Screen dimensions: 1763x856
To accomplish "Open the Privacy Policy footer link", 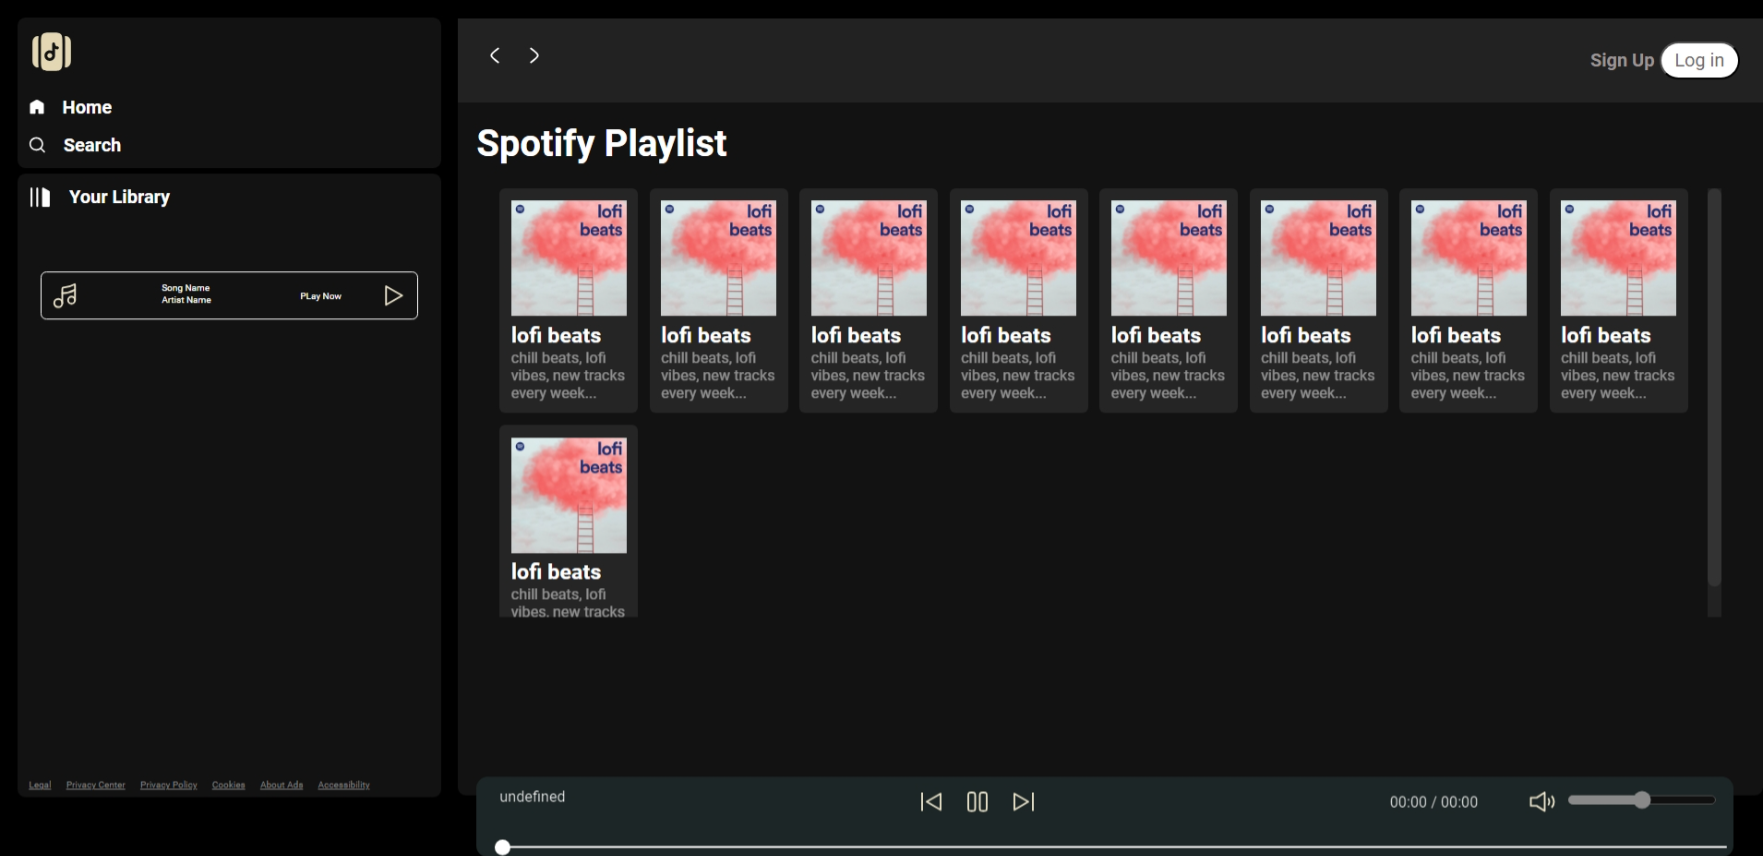I will 169,785.
